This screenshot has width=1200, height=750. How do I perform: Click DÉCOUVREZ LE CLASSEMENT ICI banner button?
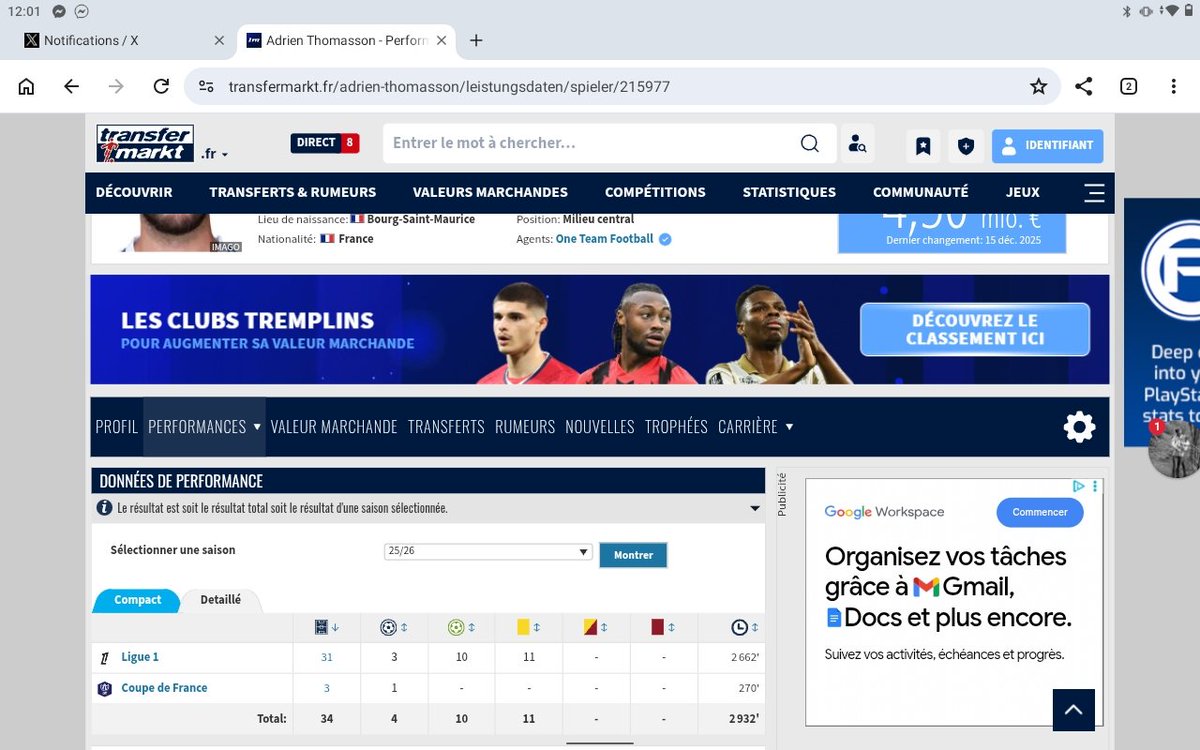[x=975, y=330]
